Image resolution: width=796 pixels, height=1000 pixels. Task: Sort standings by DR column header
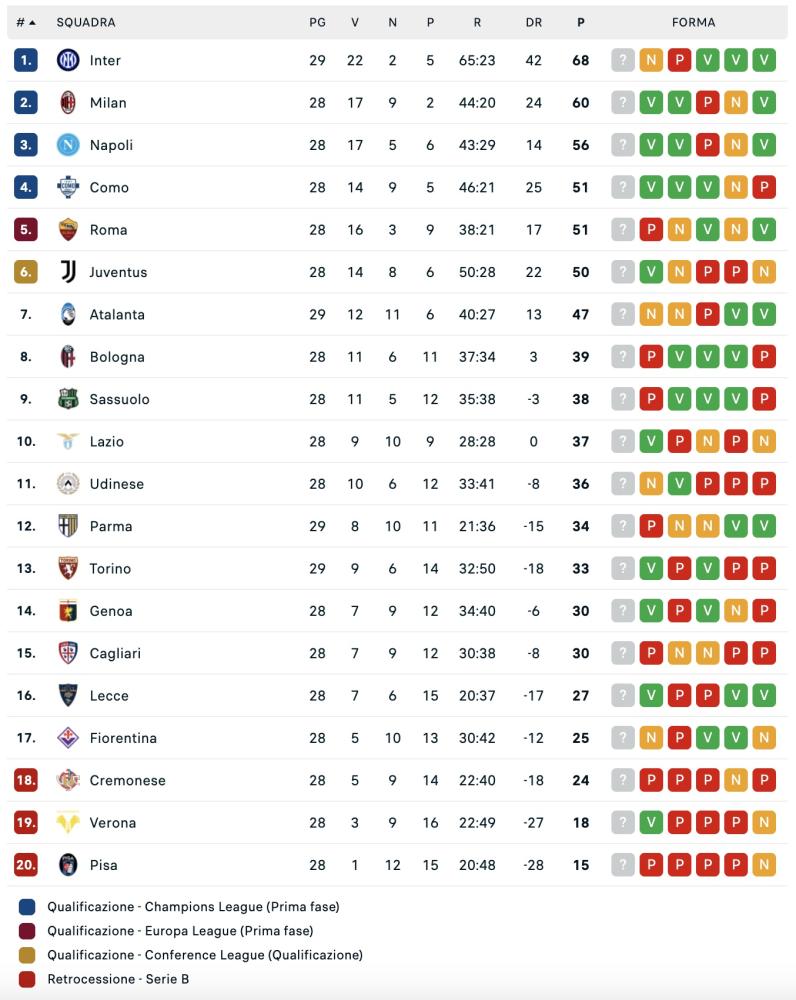click(x=533, y=22)
